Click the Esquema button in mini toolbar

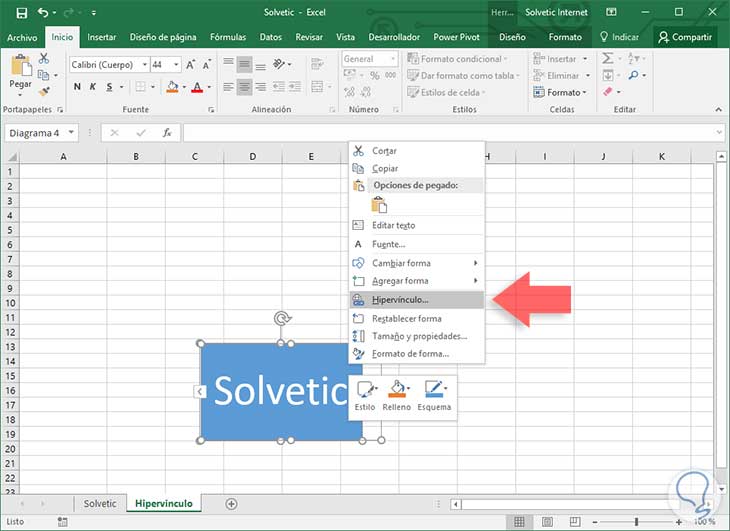coord(434,396)
